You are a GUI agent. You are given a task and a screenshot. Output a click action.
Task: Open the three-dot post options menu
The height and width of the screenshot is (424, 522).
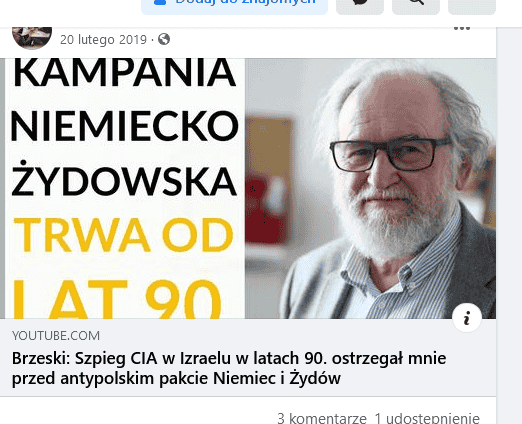(x=462, y=28)
